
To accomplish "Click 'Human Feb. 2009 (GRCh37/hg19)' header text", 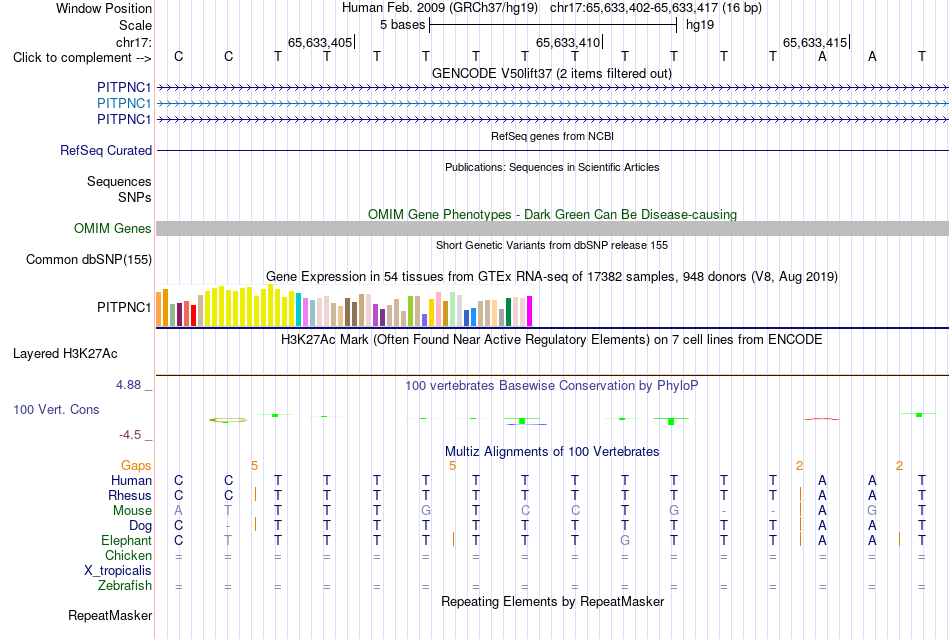I will [x=440, y=8].
